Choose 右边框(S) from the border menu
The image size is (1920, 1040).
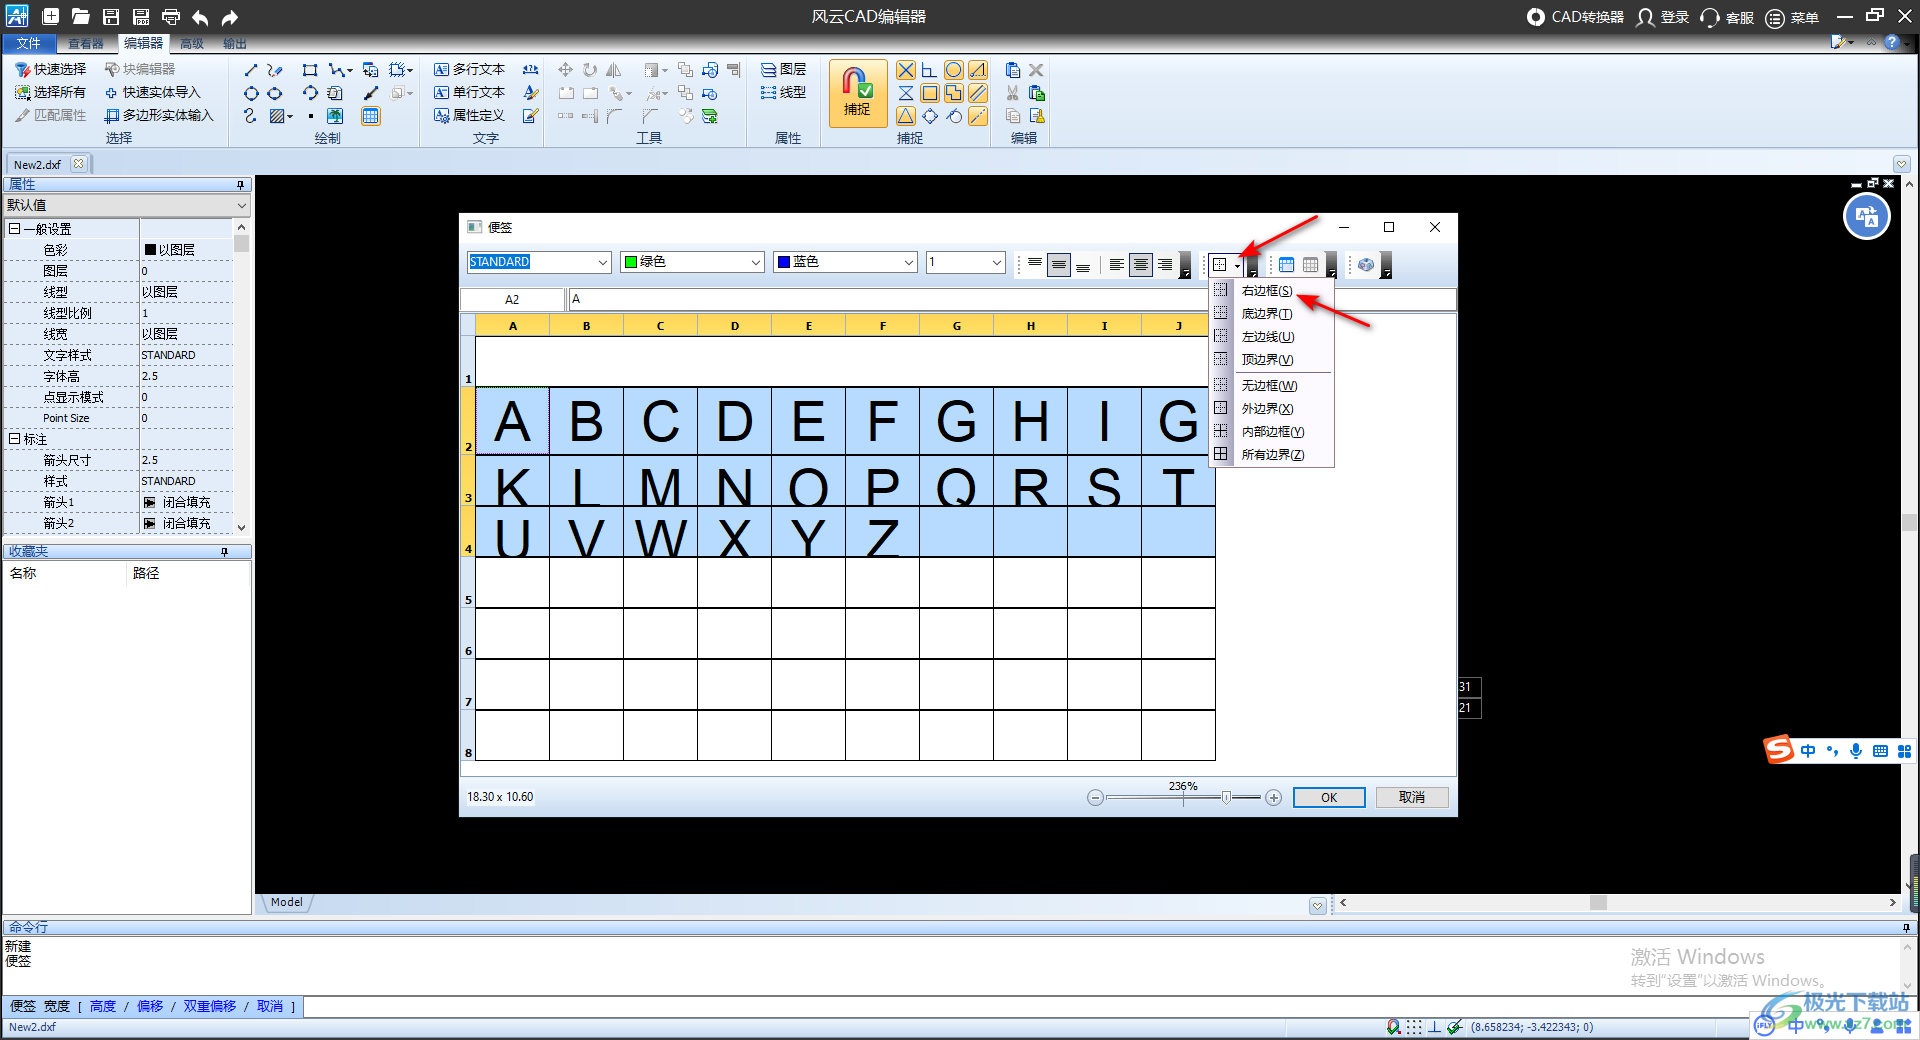(x=1266, y=291)
